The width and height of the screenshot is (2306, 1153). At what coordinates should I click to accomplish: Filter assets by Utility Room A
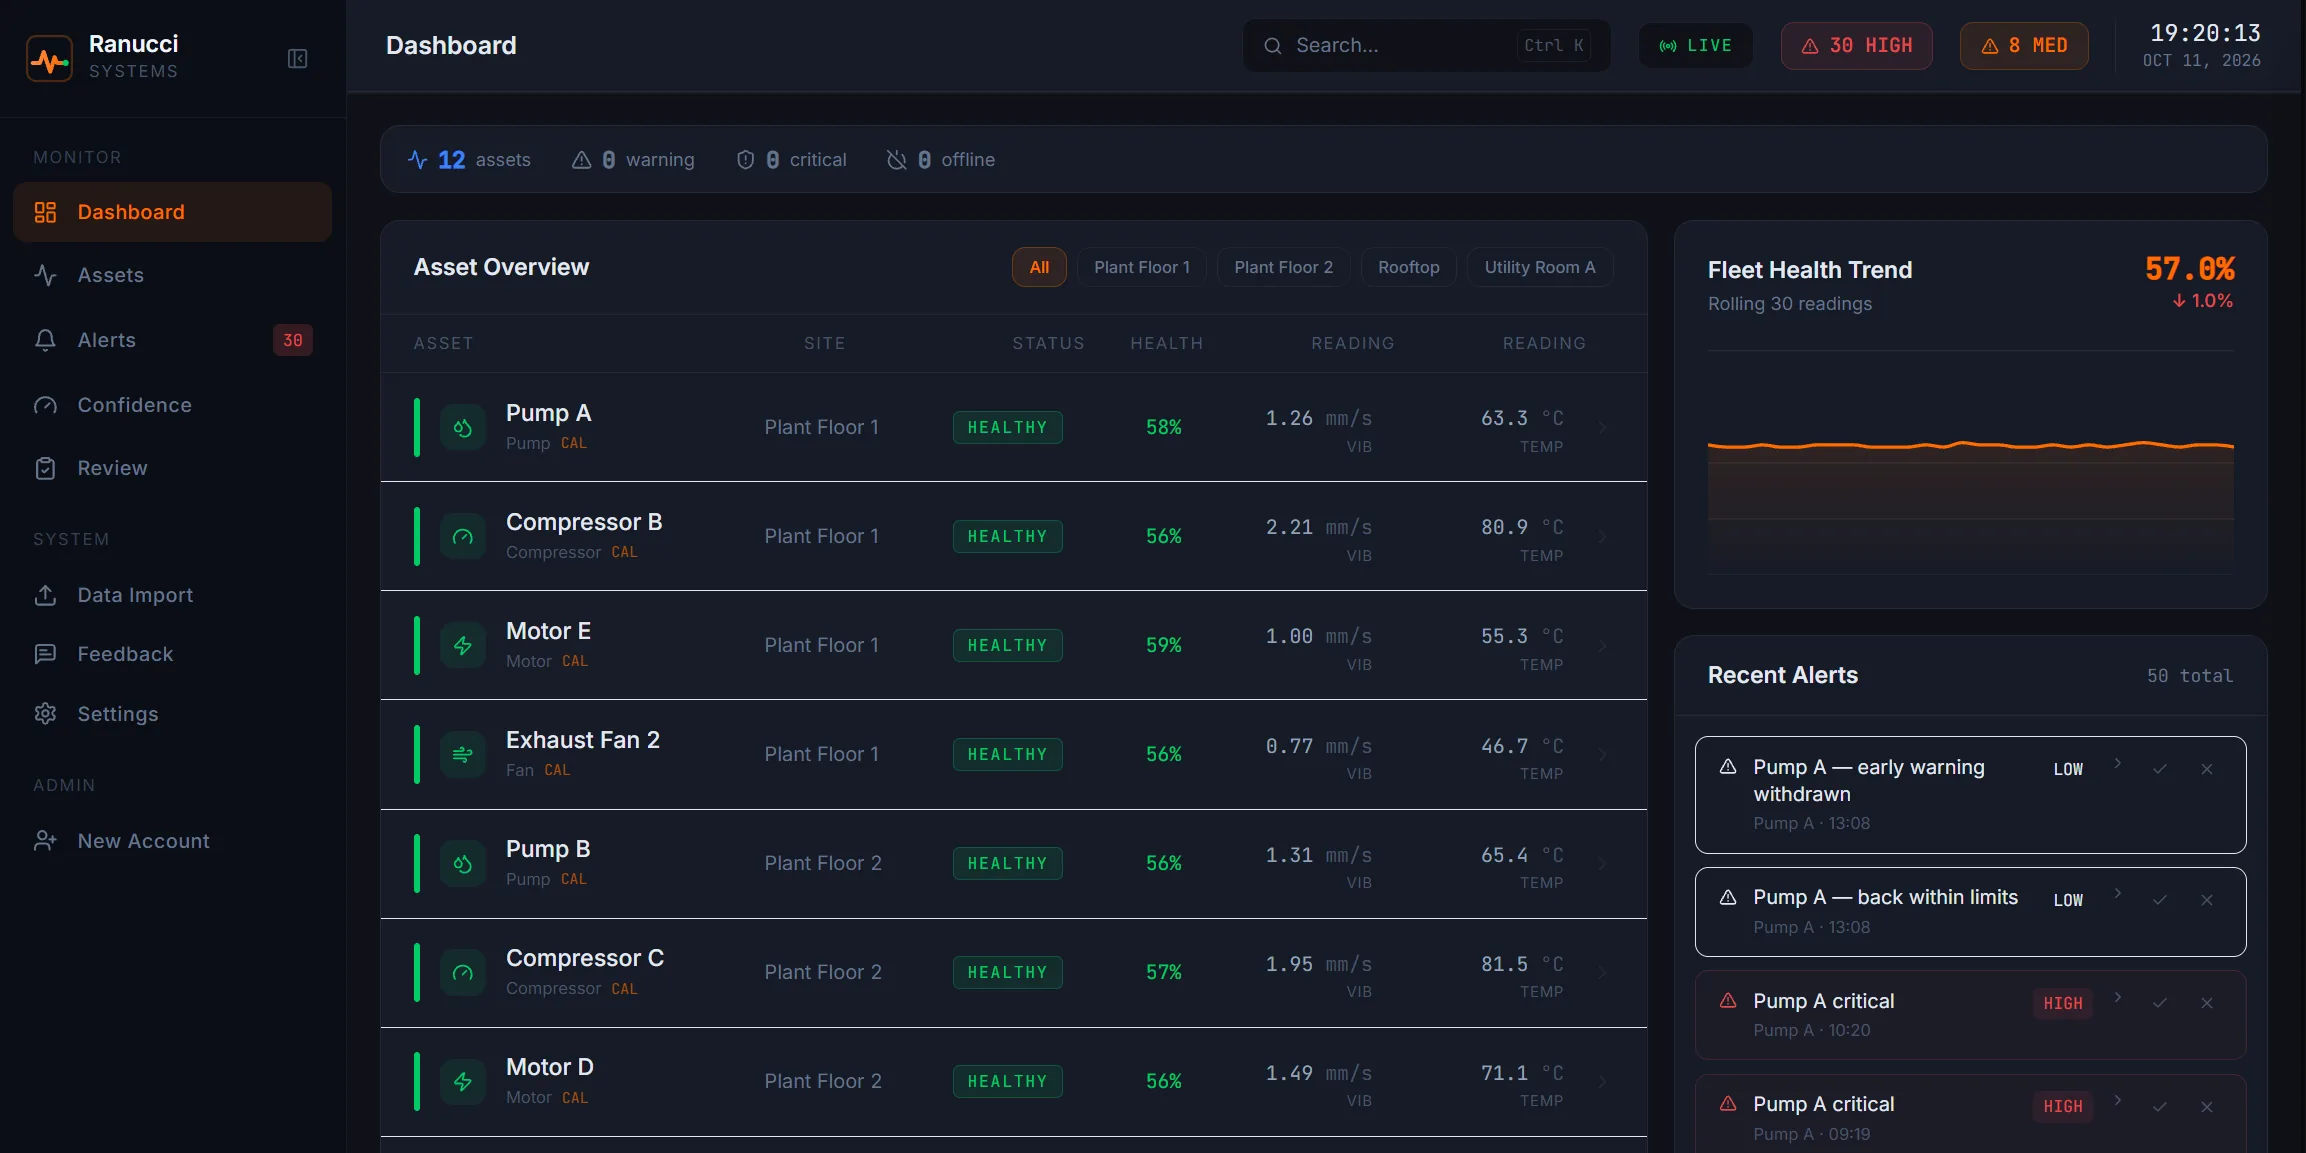(1539, 267)
